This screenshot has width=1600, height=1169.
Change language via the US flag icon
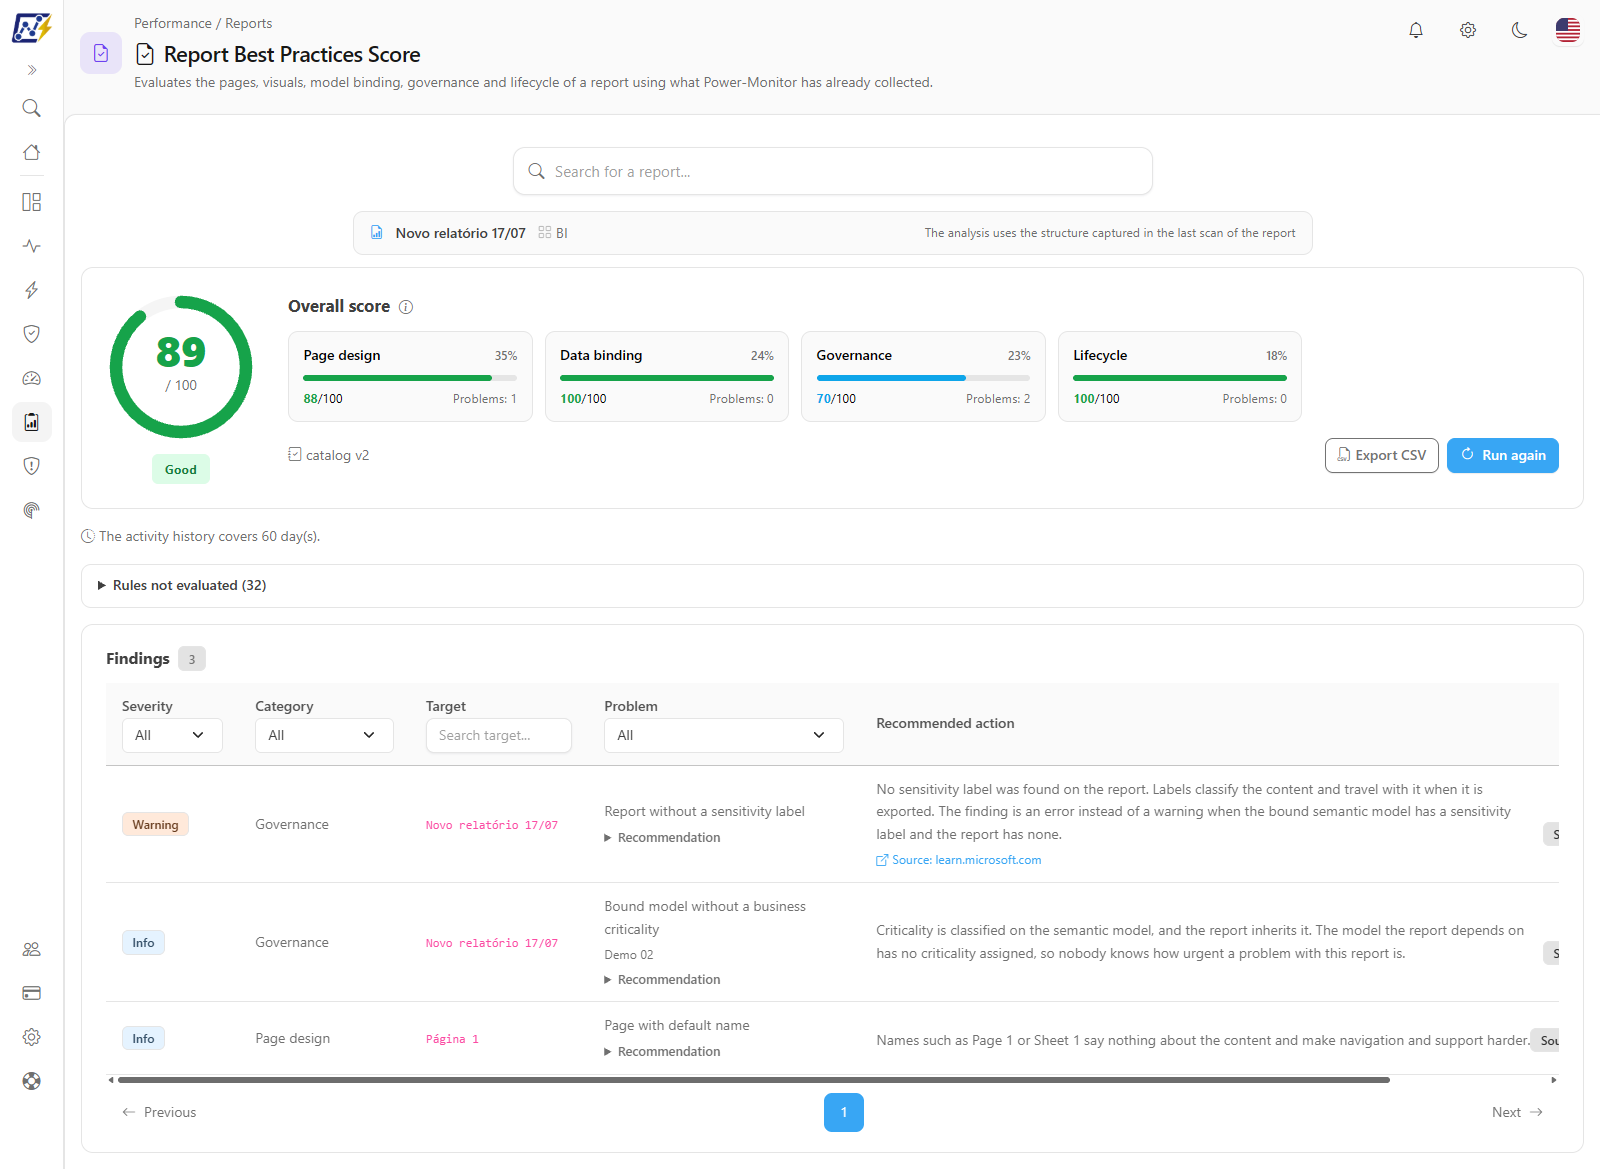tap(1568, 30)
